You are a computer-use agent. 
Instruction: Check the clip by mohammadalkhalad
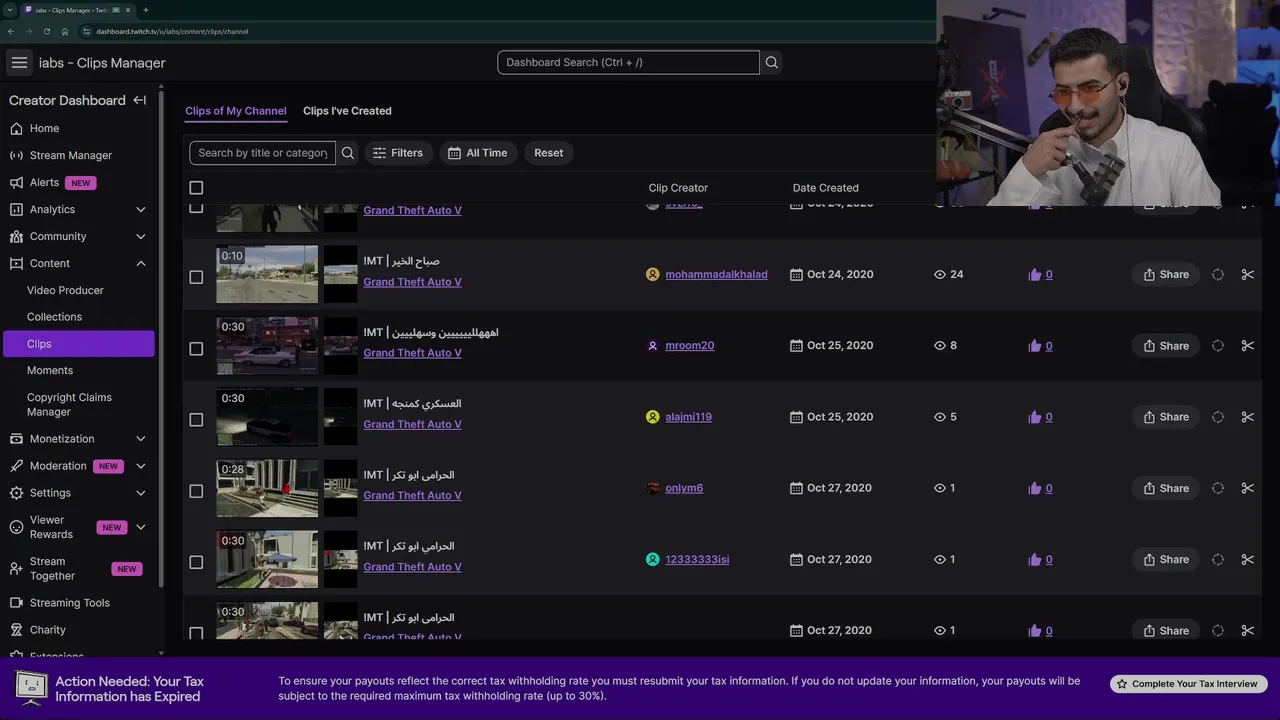coord(196,277)
